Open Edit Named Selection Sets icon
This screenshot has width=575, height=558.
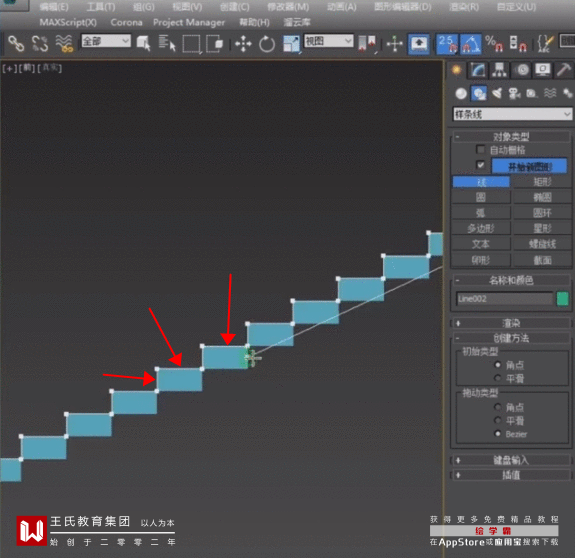(x=545, y=44)
